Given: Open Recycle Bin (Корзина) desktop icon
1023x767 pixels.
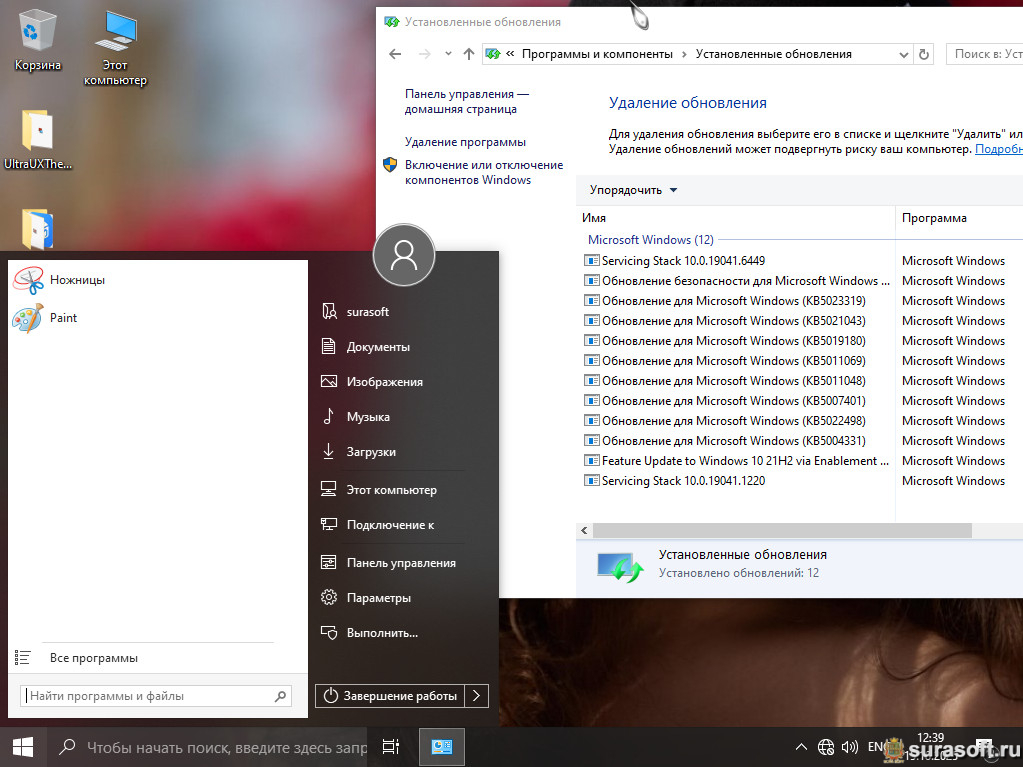Looking at the screenshot, I should point(37,40).
